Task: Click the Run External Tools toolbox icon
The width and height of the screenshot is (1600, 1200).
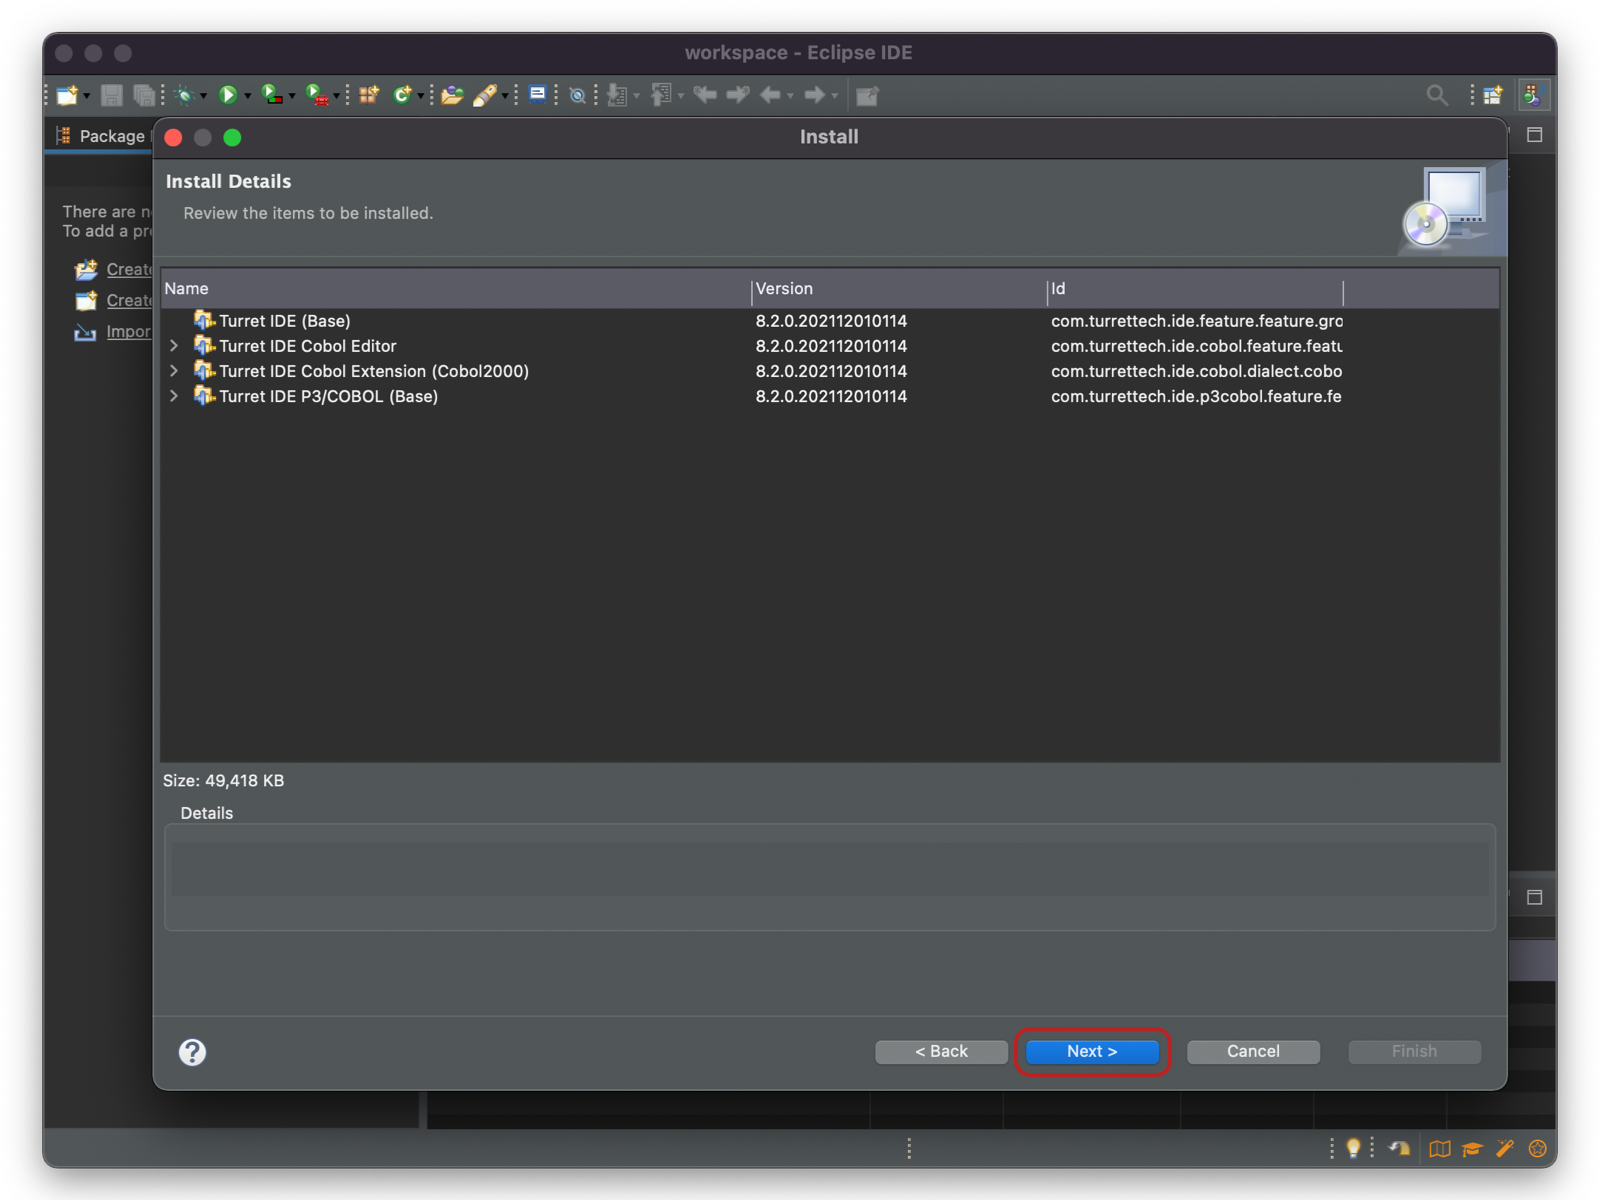Action: pyautogui.click(x=316, y=95)
